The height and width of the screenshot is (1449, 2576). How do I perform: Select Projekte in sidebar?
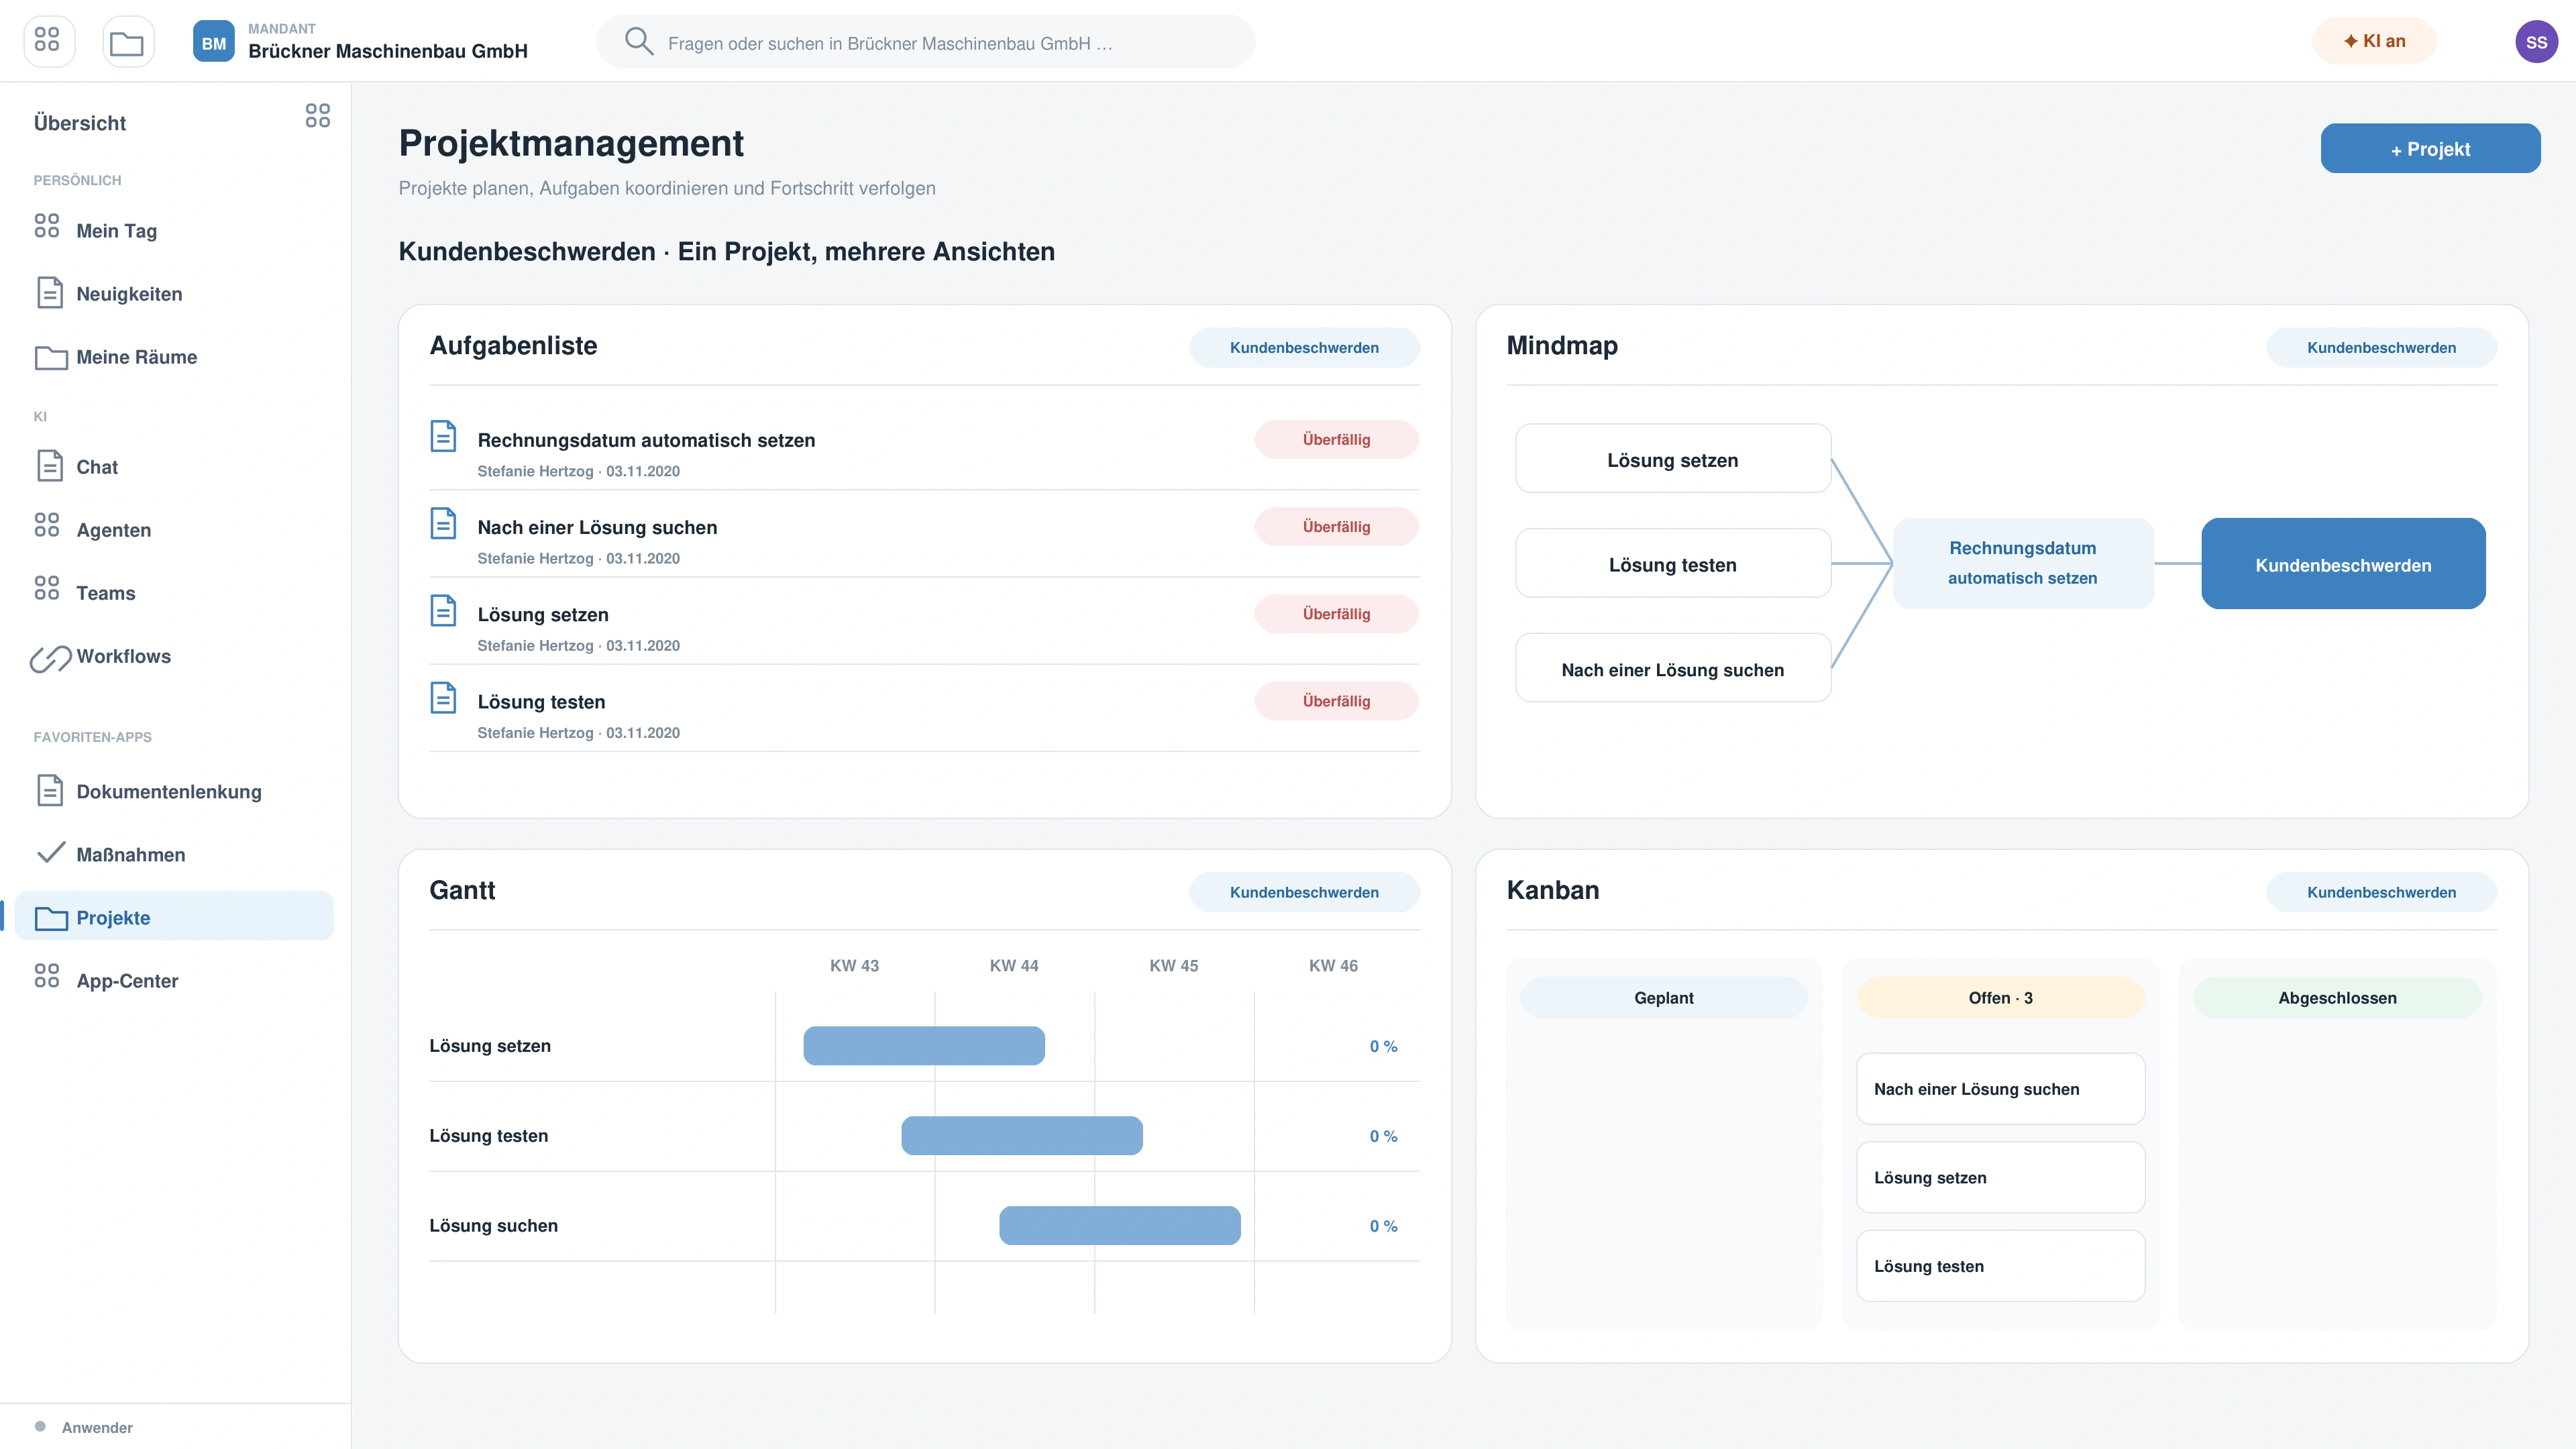click(x=174, y=917)
